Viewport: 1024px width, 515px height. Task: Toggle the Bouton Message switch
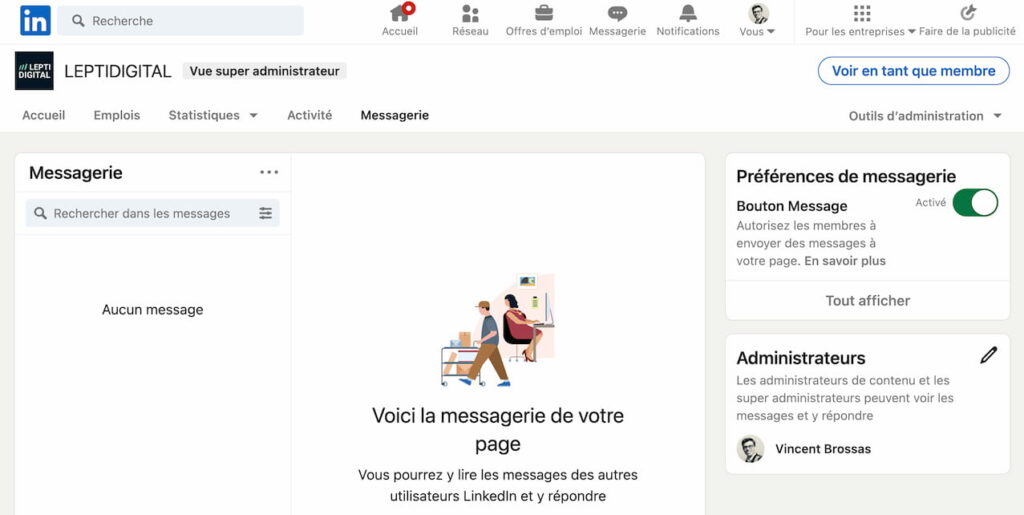click(x=975, y=202)
